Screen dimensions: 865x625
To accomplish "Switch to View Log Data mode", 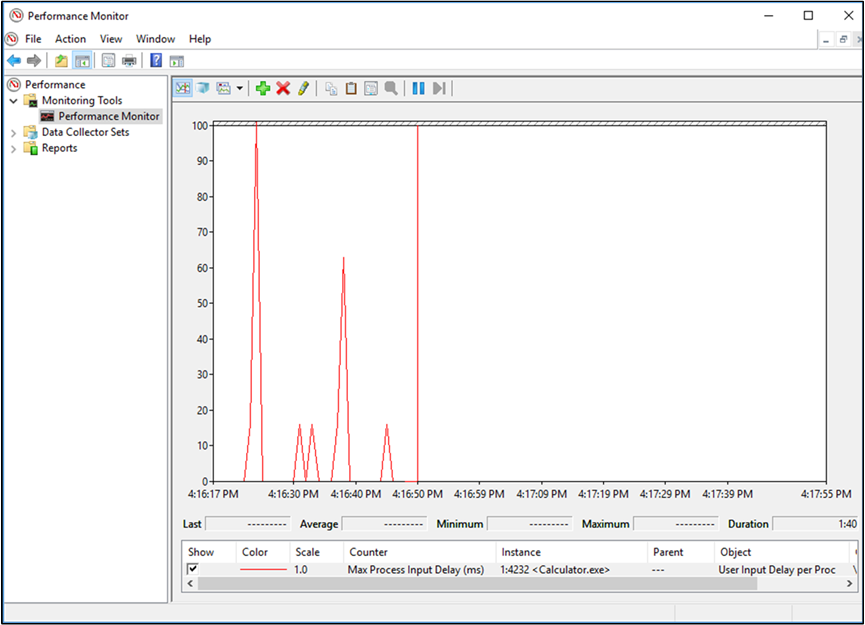I will (x=204, y=88).
